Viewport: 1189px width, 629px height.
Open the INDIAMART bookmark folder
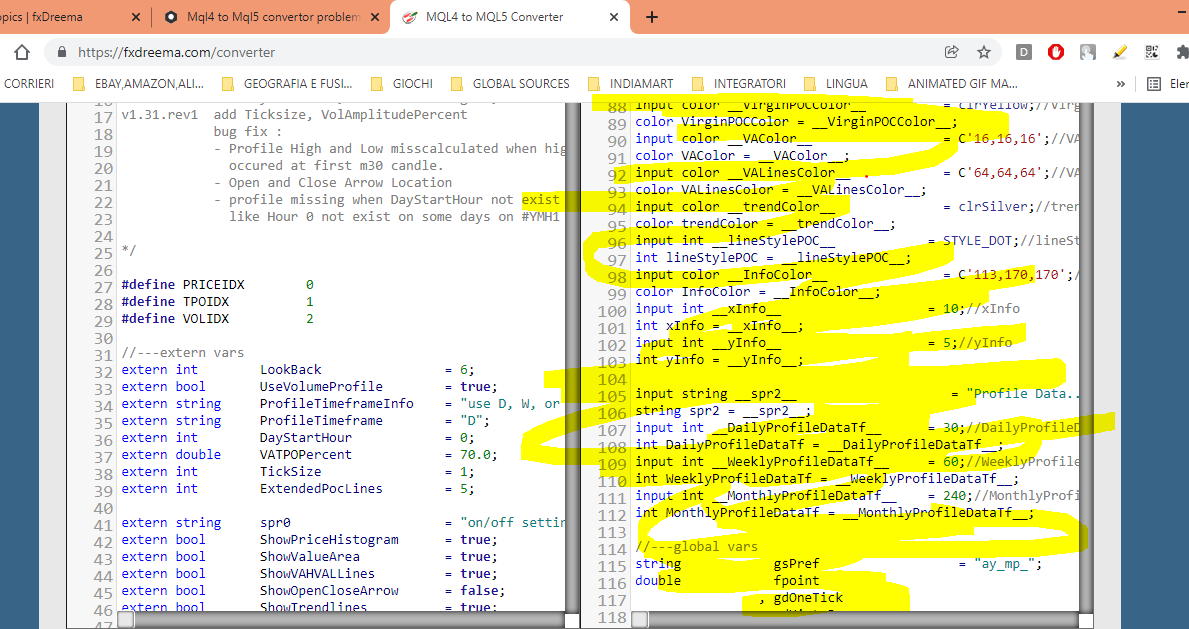pos(631,84)
